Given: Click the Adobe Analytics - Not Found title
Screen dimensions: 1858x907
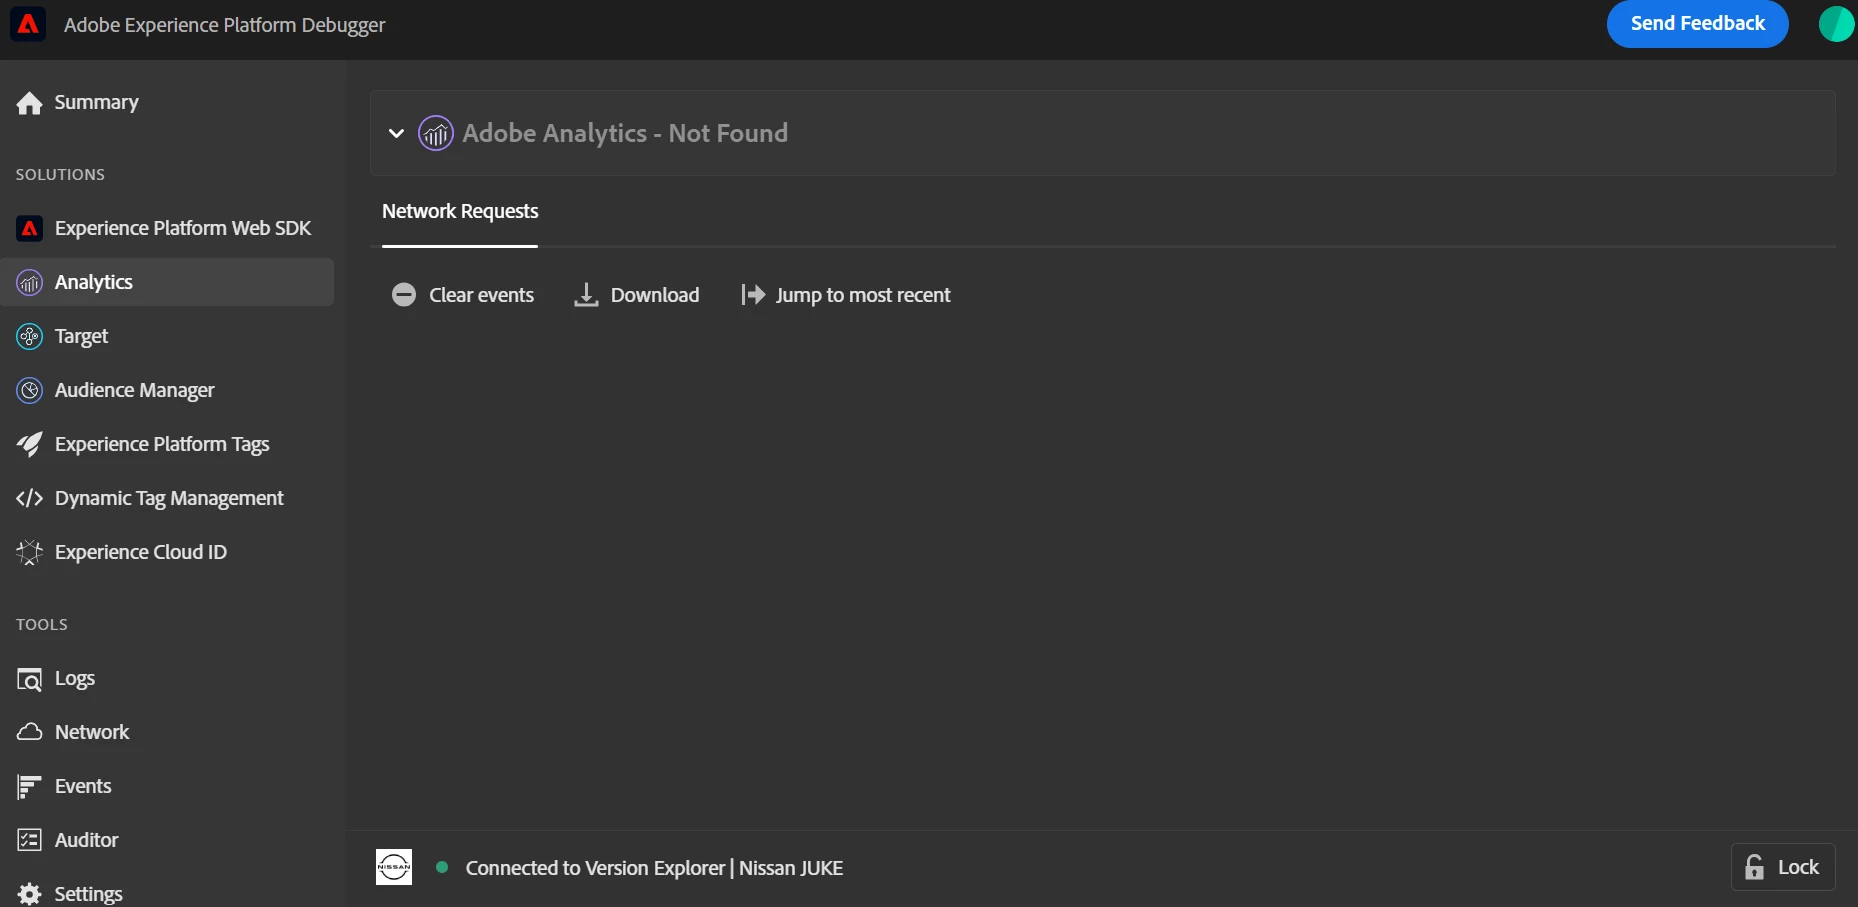Looking at the screenshot, I should [x=625, y=133].
